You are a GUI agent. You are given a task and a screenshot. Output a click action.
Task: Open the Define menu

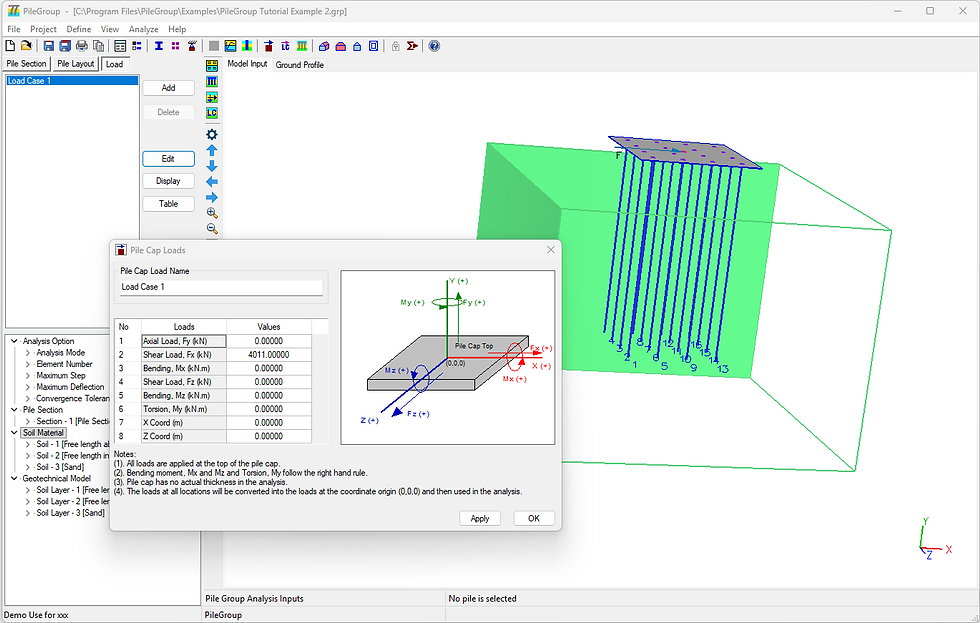pos(79,29)
